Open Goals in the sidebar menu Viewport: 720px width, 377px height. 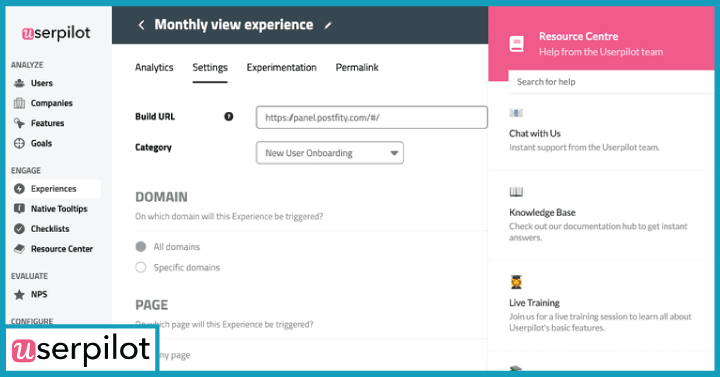(x=41, y=143)
